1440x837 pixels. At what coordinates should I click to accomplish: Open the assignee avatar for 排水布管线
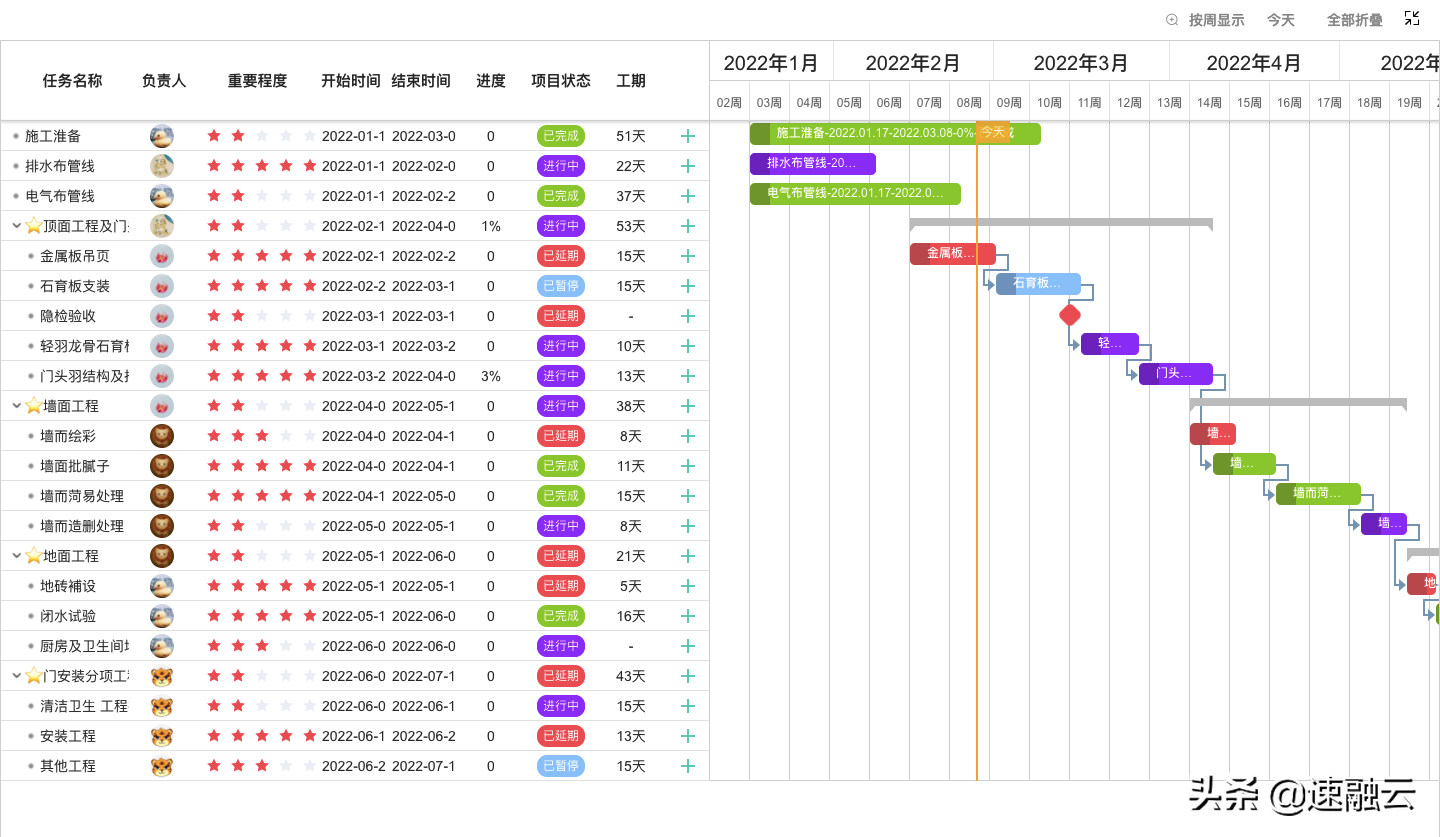(x=162, y=166)
